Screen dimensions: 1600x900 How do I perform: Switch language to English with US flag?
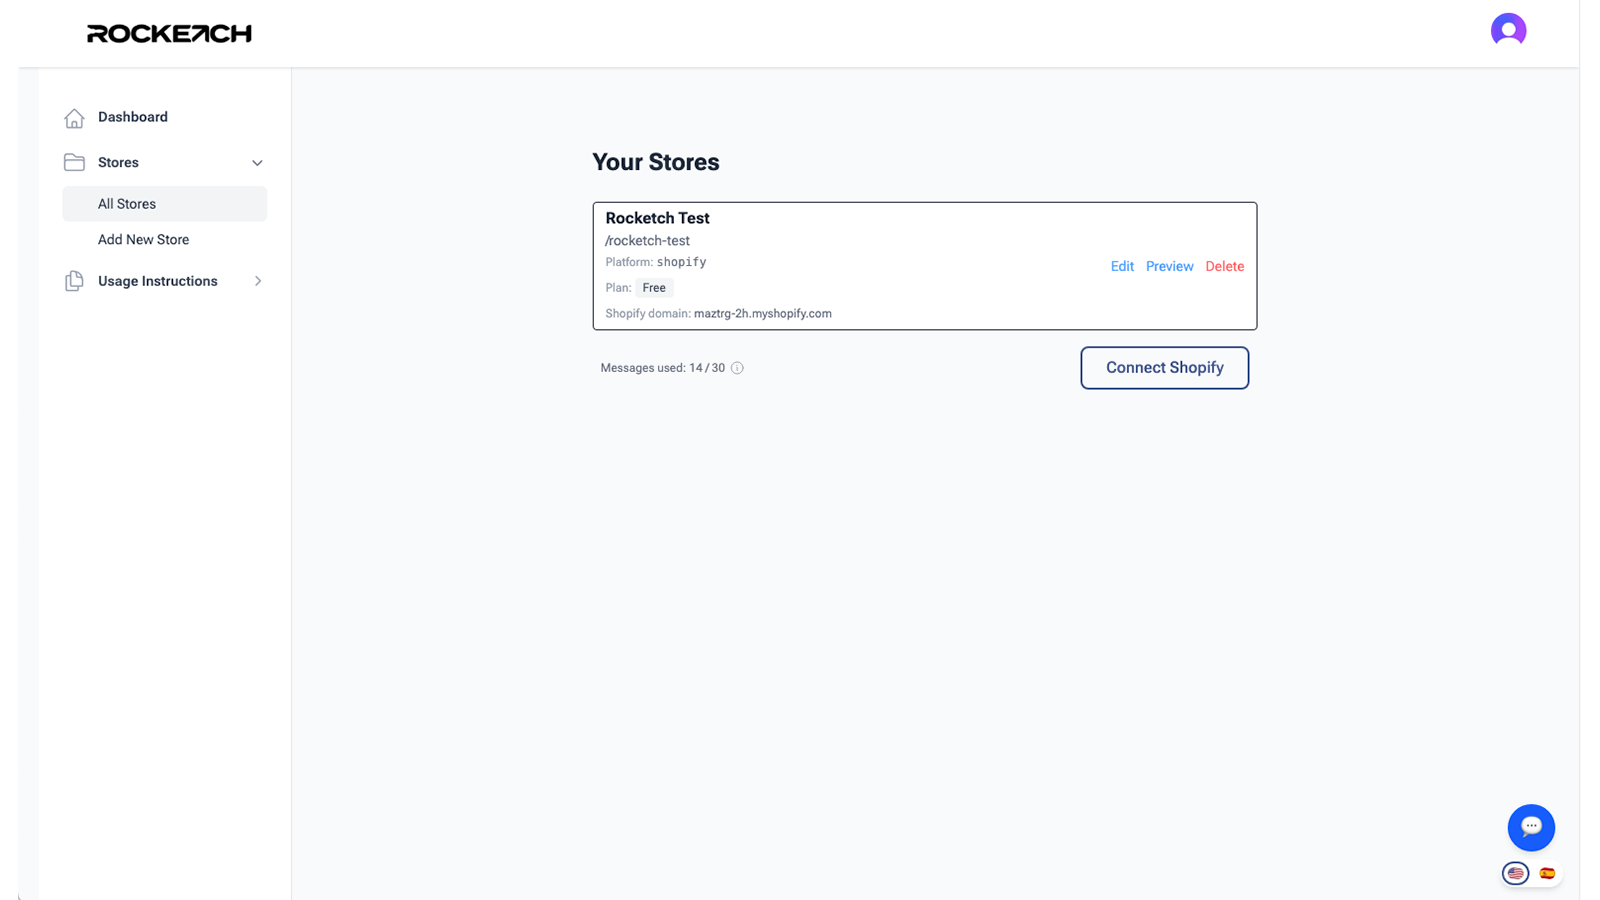coord(1515,873)
